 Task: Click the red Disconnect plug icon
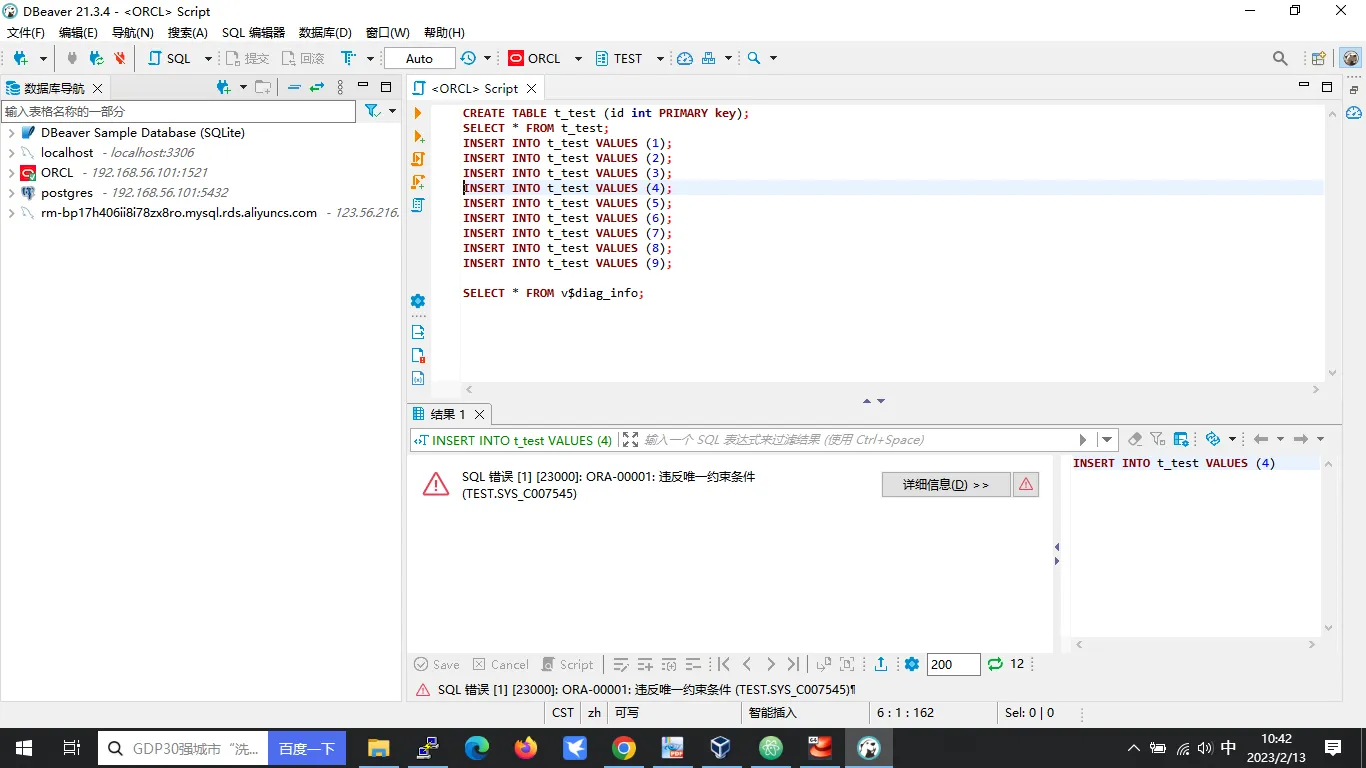(120, 59)
